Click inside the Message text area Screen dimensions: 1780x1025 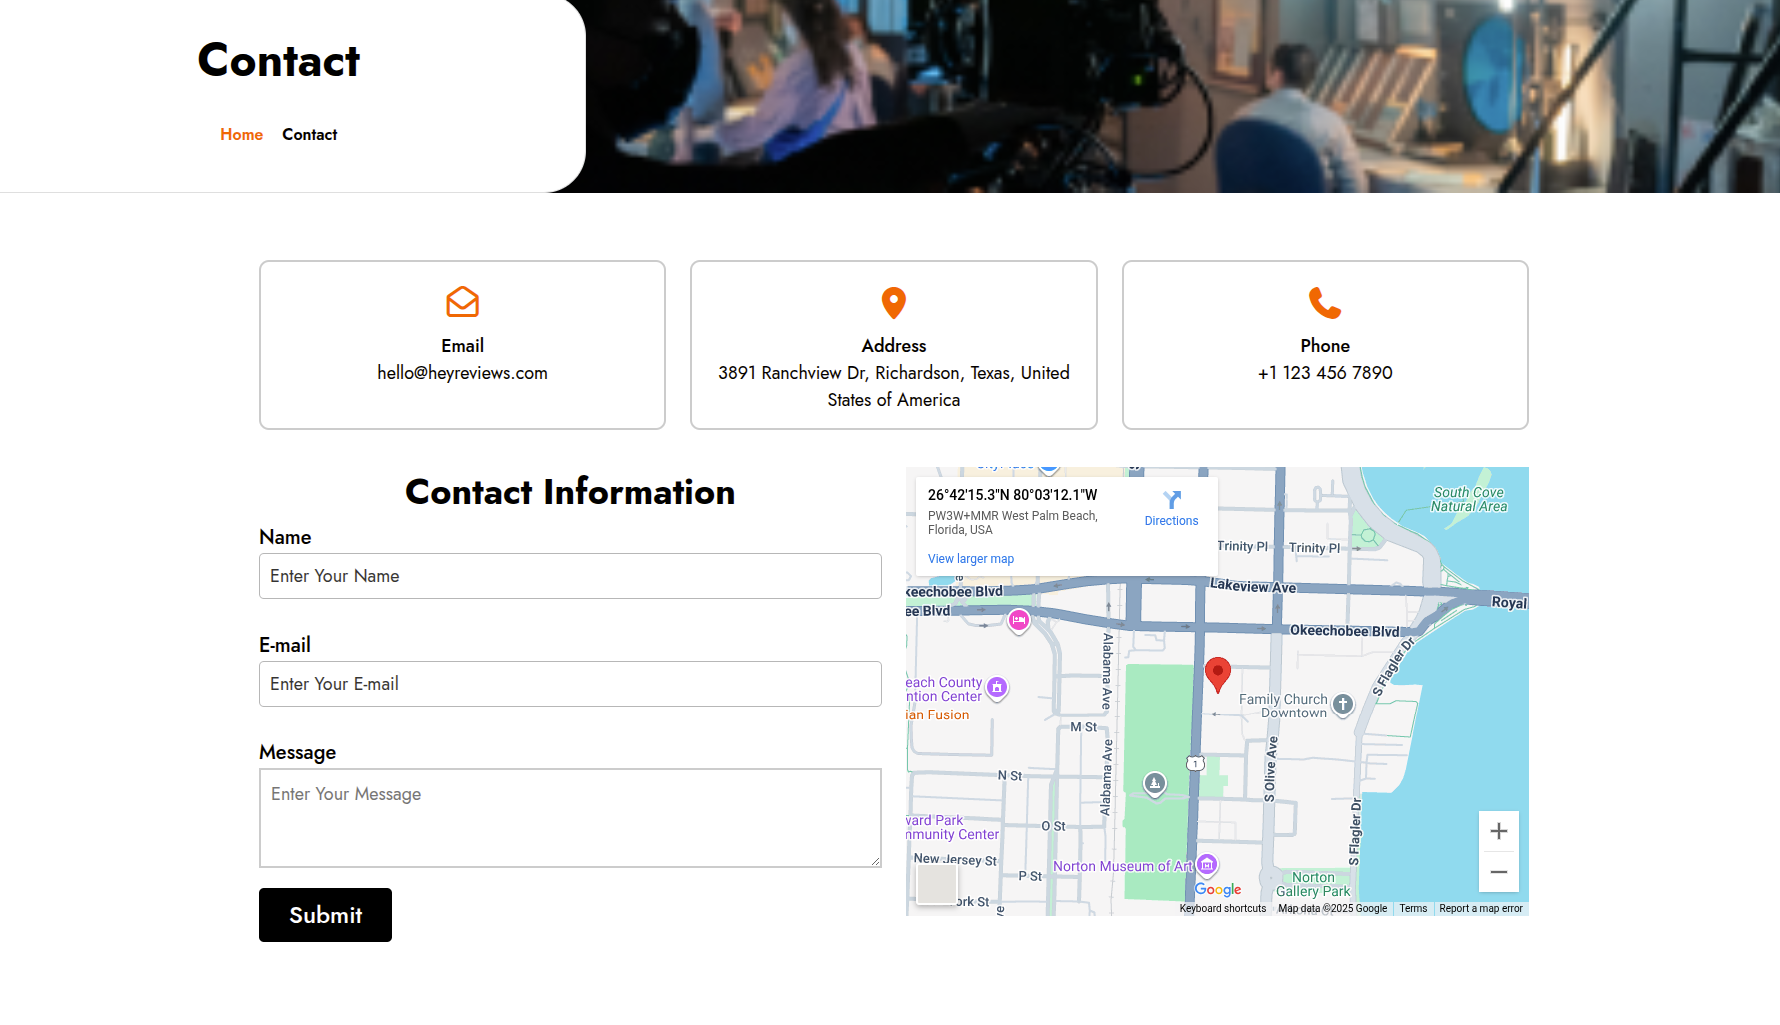pos(570,818)
